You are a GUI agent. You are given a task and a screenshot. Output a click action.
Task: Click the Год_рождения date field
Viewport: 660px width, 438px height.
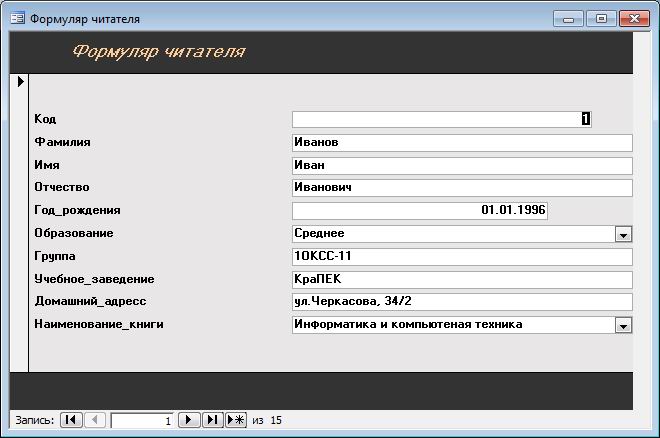point(420,210)
